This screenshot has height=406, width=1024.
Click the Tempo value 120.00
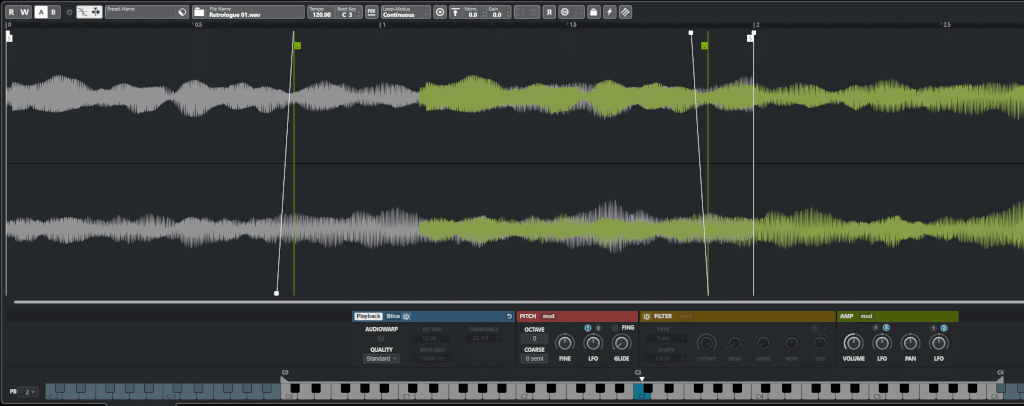tap(321, 12)
